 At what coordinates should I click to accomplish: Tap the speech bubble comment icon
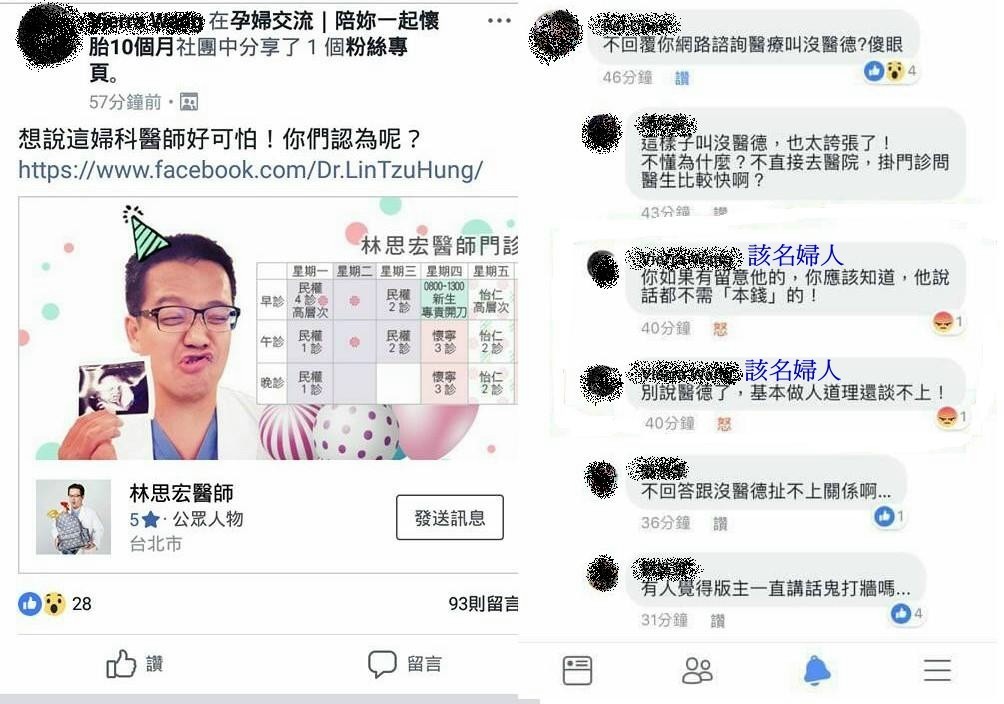tap(382, 664)
